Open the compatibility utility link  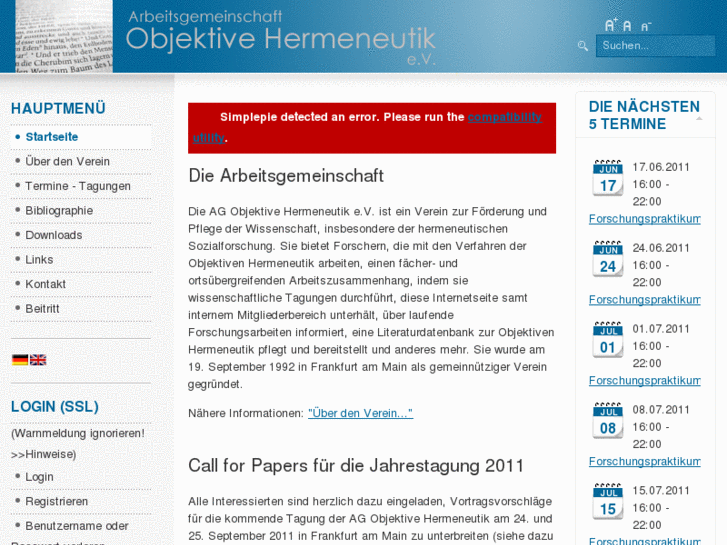(504, 117)
